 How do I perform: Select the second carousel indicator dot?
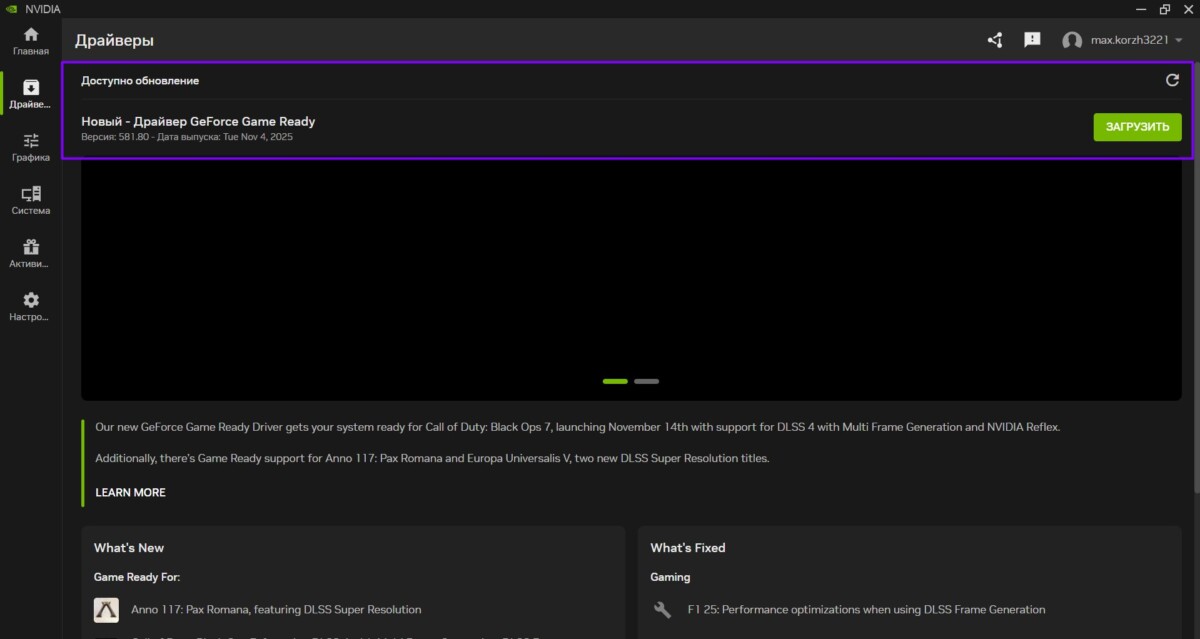646,381
